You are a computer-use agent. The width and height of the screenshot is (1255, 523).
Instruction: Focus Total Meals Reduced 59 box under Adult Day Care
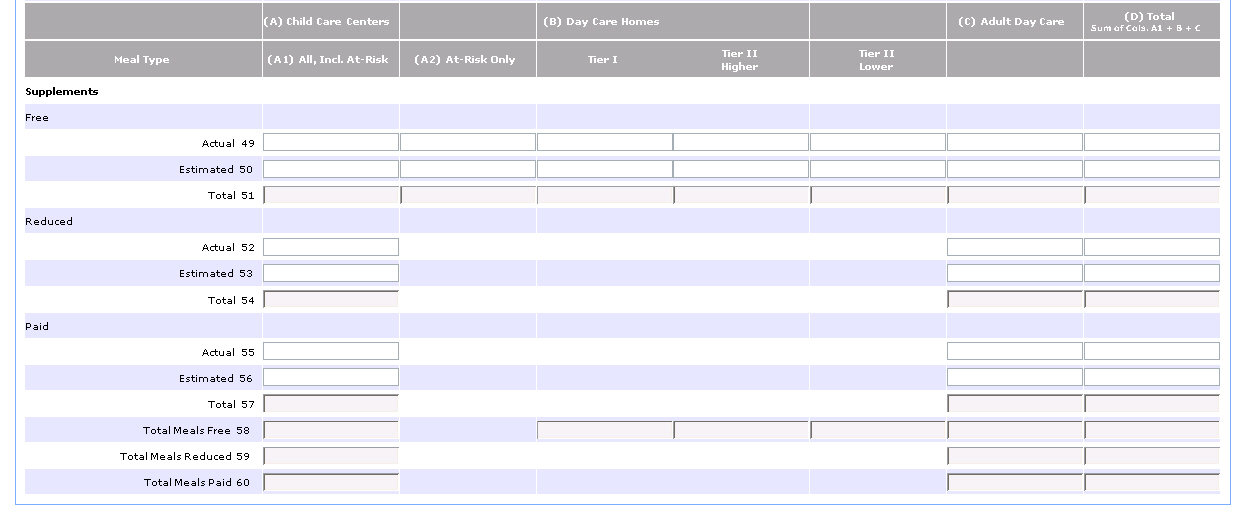pyautogui.click(x=1015, y=457)
